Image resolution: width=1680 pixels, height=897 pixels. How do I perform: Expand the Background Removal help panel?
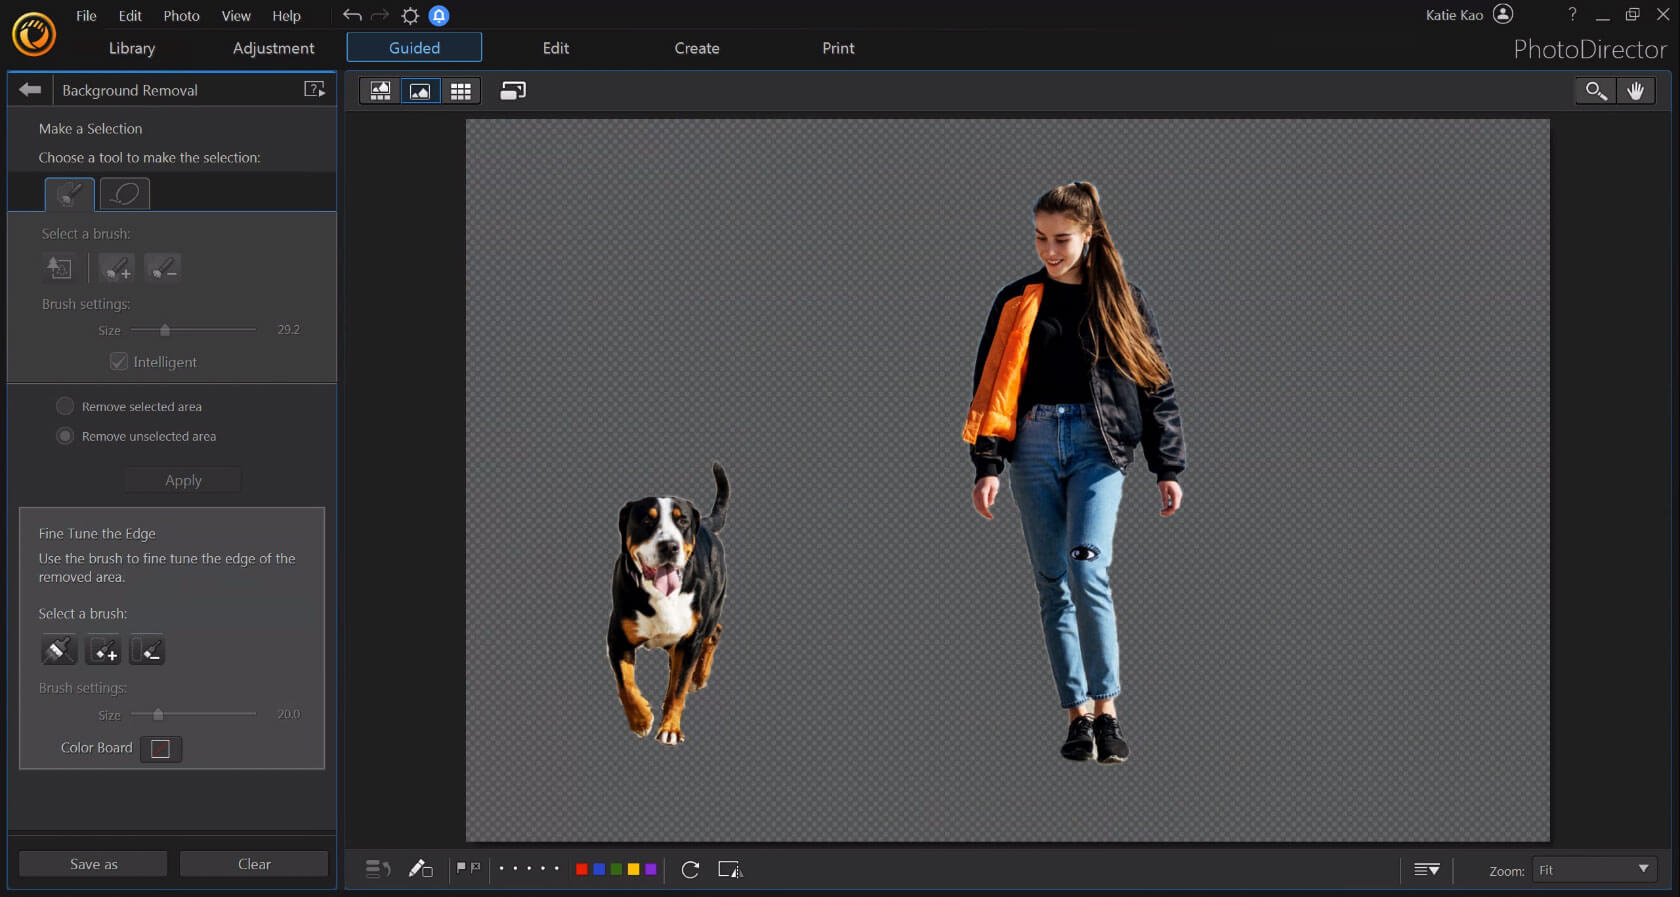[x=314, y=90]
